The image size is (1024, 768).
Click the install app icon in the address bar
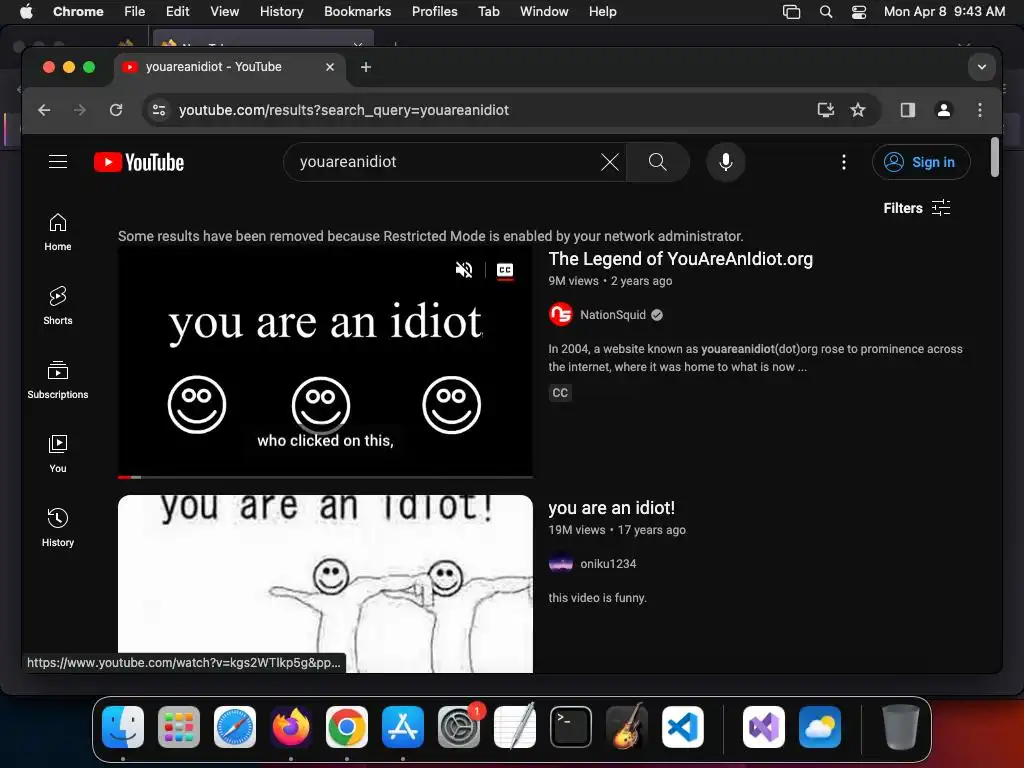click(x=826, y=110)
